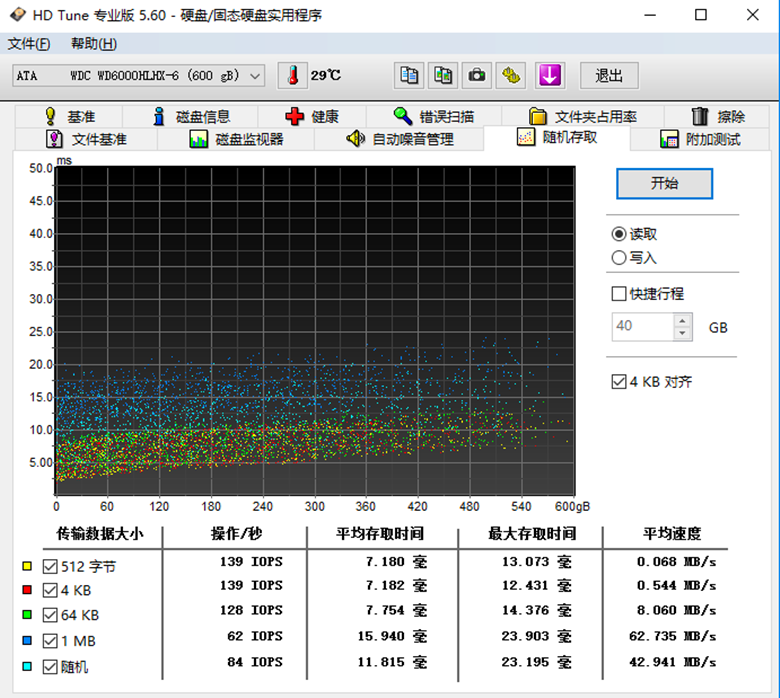The height and width of the screenshot is (698, 780).
Task: Increase the GB stepper value
Action: tap(682, 320)
